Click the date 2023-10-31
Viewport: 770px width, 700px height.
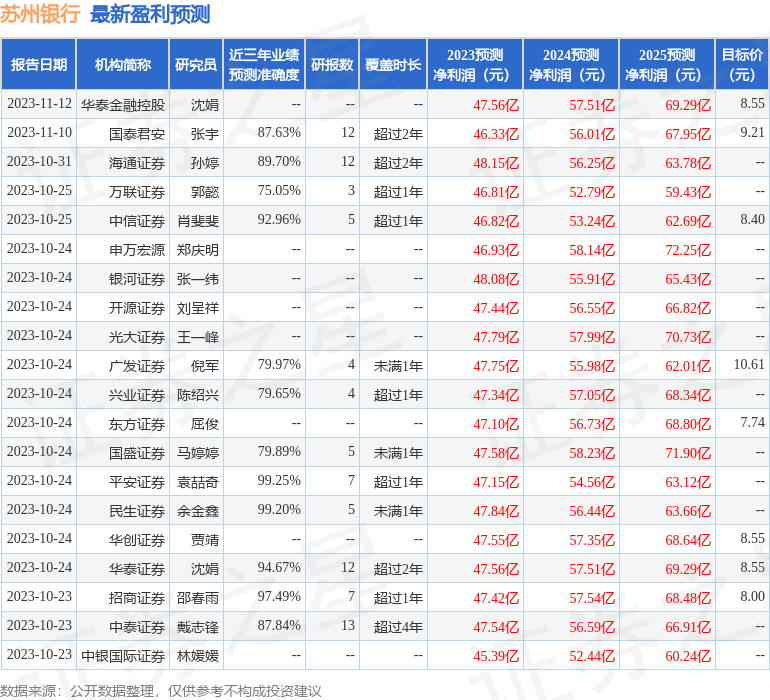tap(39, 162)
